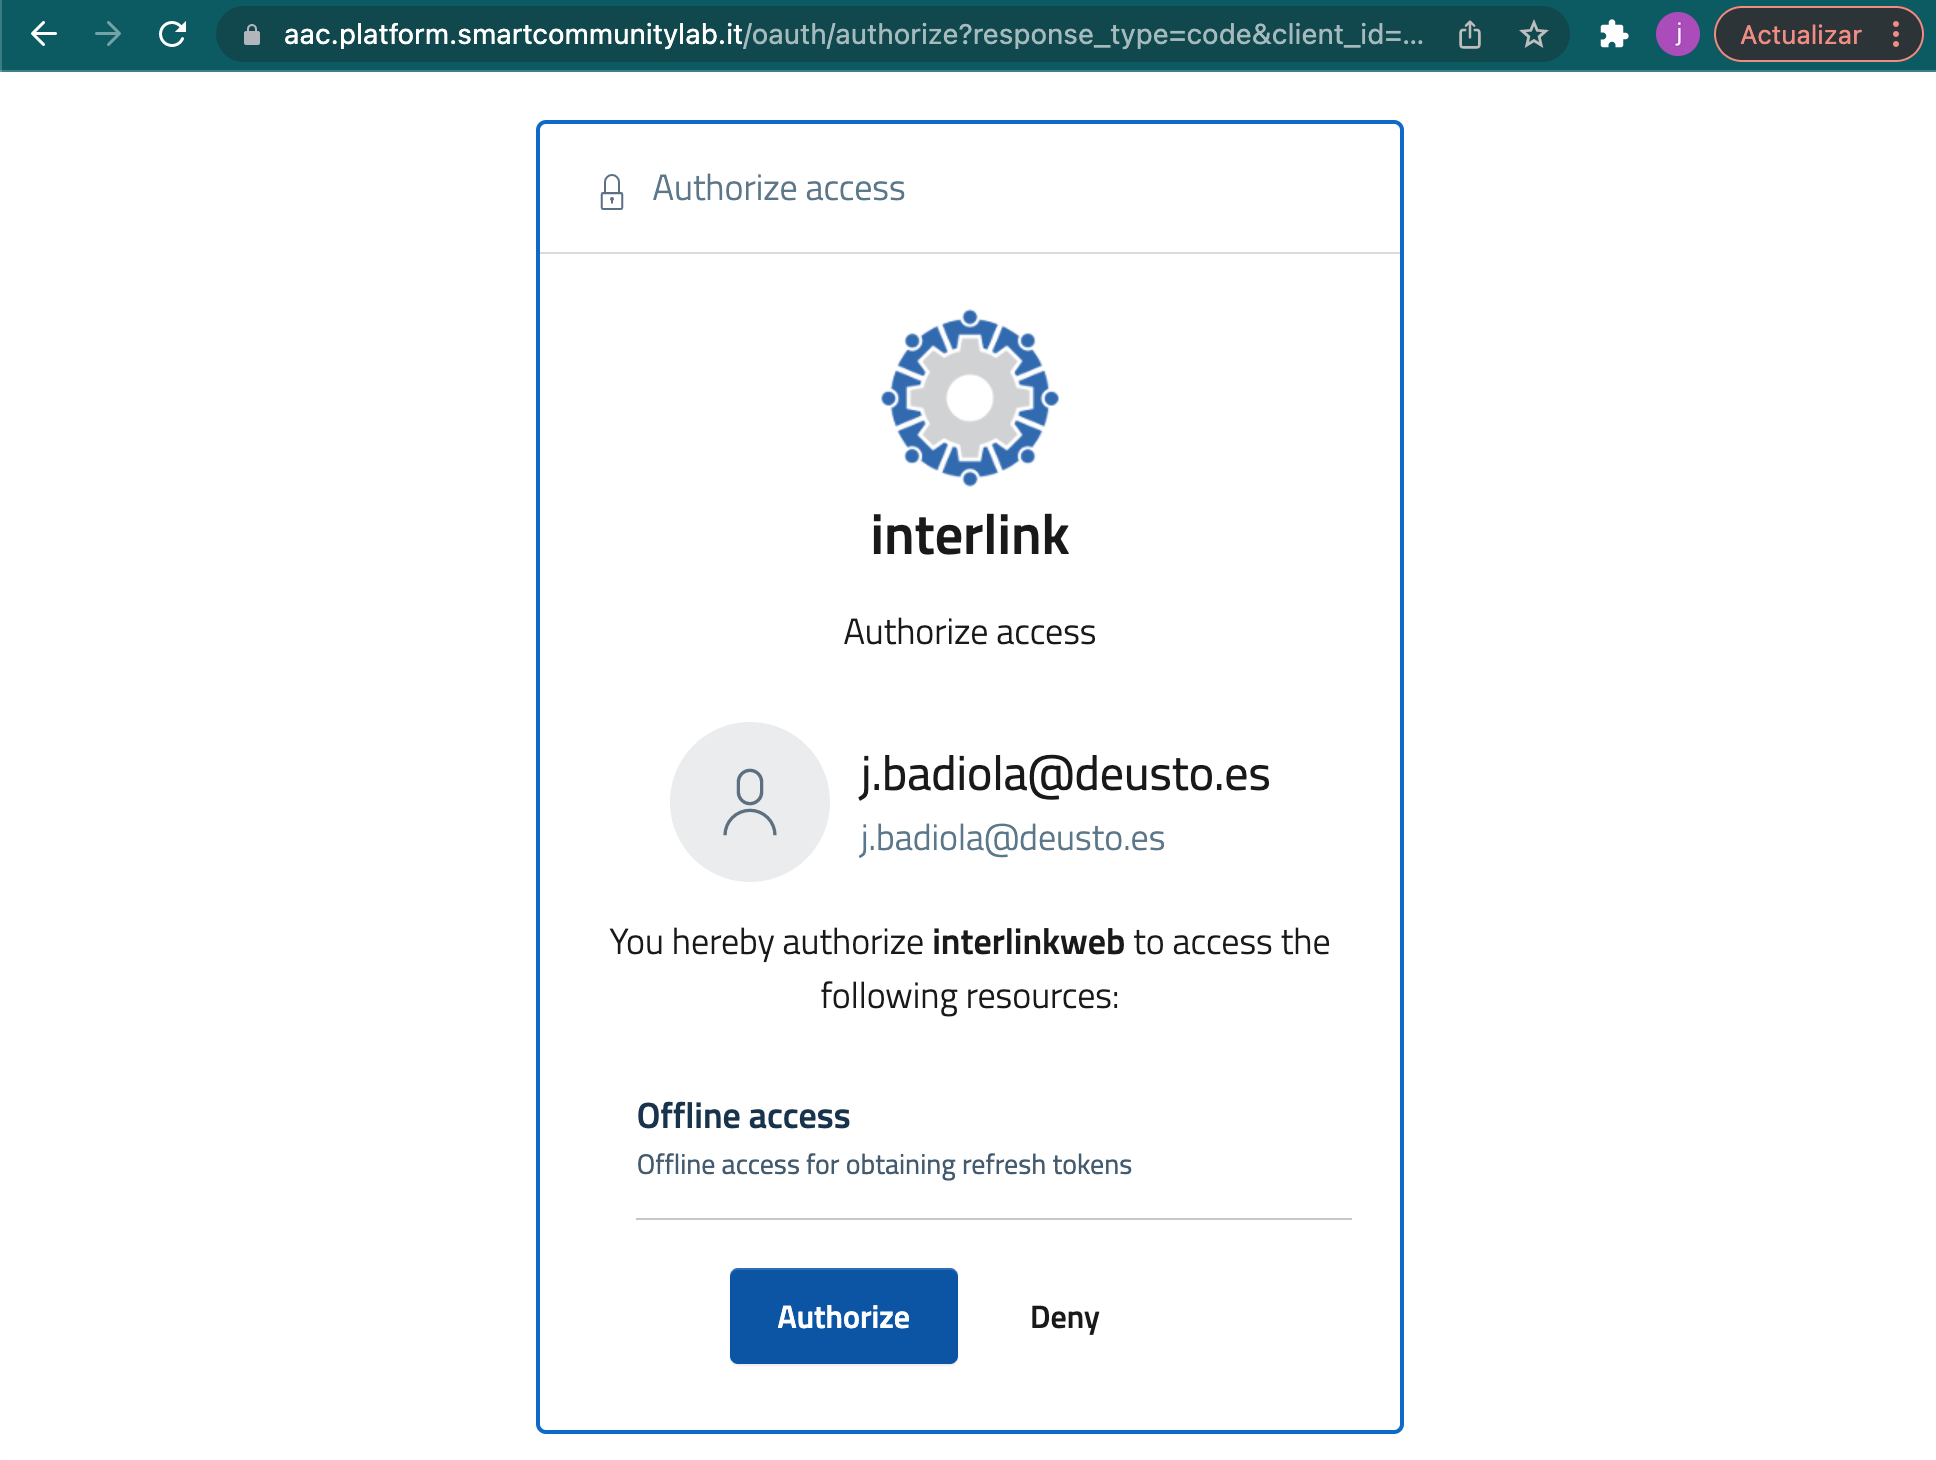The width and height of the screenshot is (1936, 1460).
Task: Click the padlock site info icon
Action: (x=252, y=35)
